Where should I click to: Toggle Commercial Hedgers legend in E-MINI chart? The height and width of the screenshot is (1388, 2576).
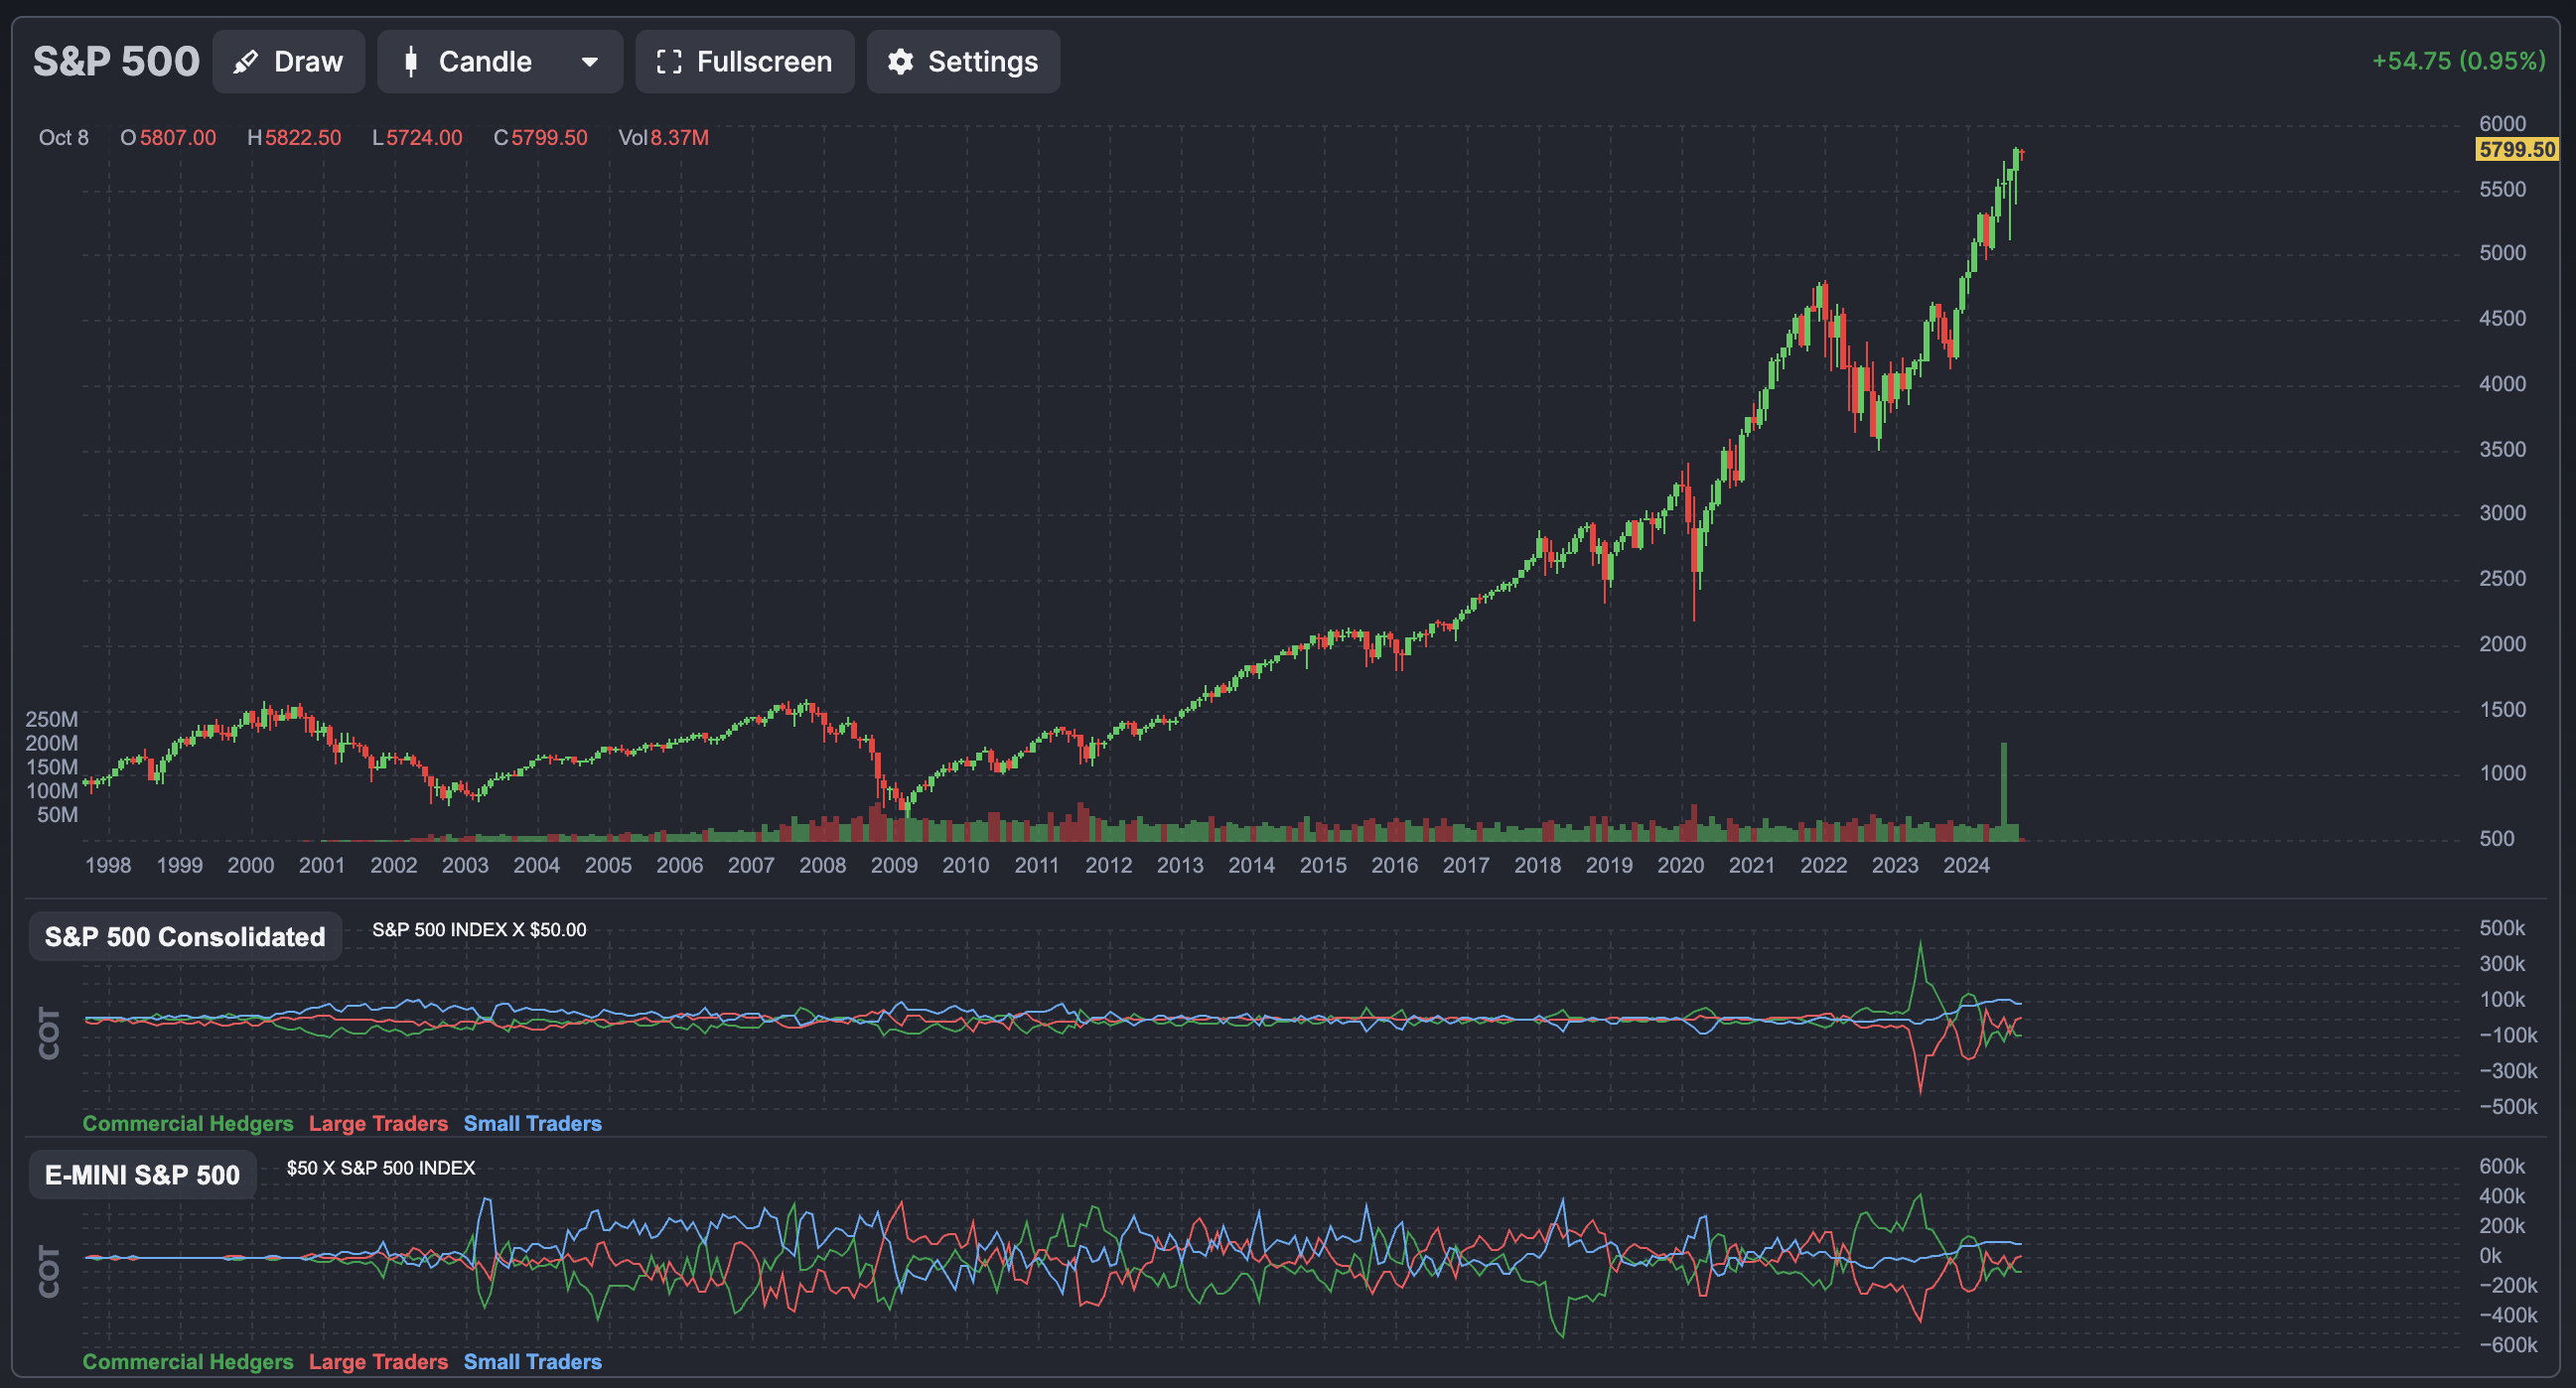click(x=187, y=1361)
